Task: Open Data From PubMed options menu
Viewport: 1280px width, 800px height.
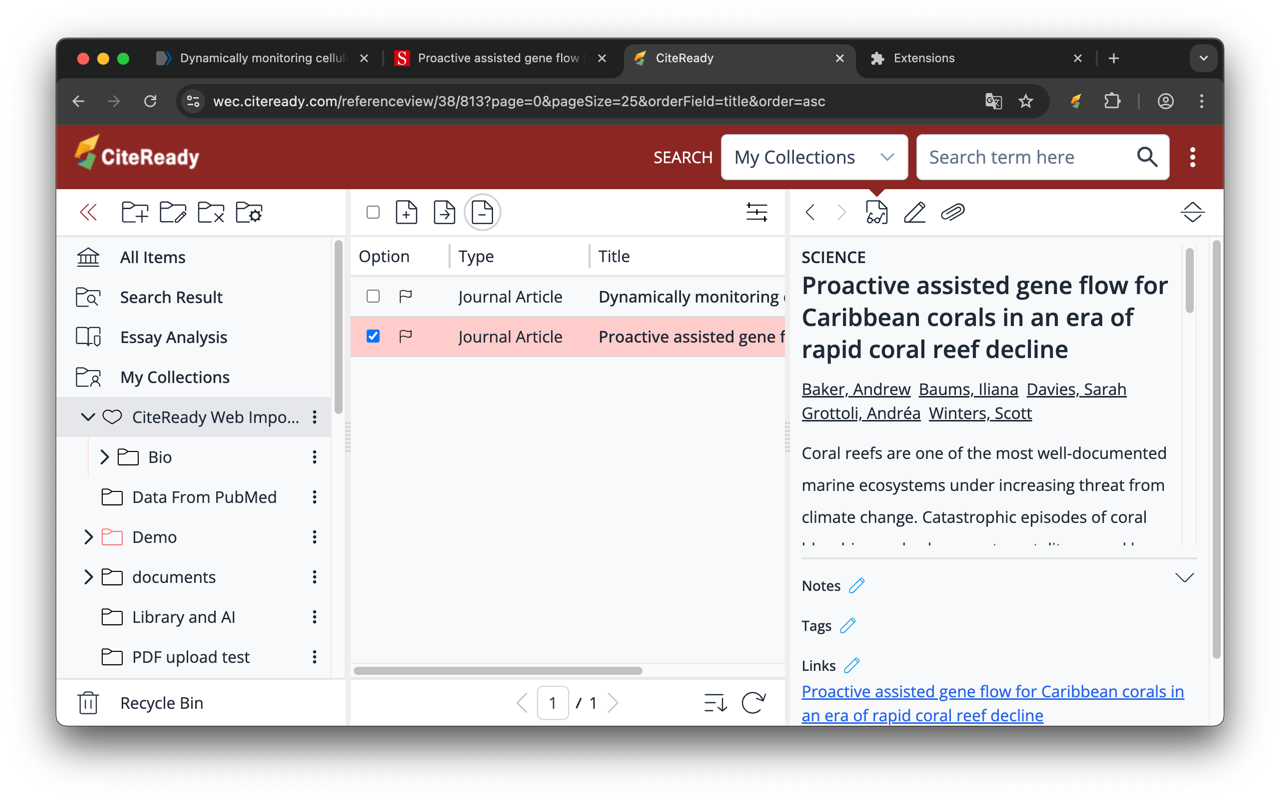Action: point(315,497)
